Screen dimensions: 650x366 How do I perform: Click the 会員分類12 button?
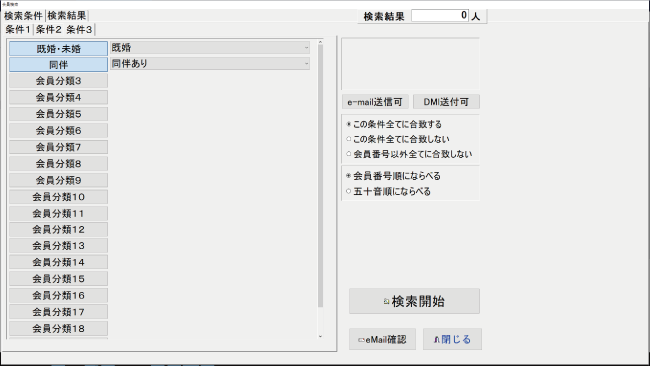point(58,229)
